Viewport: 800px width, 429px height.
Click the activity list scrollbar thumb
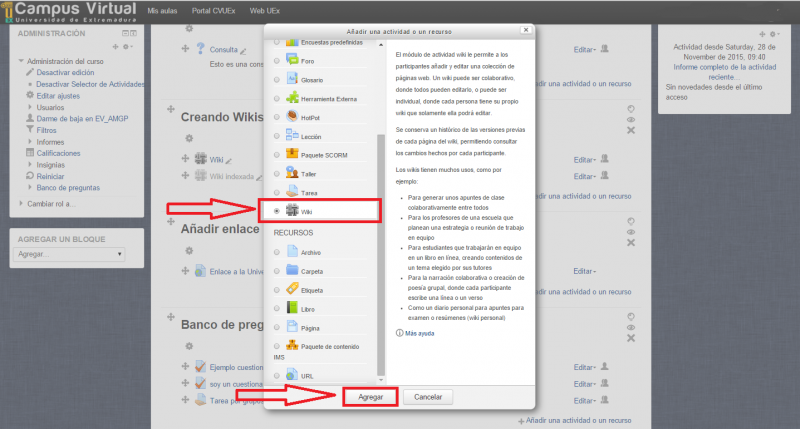pos(381,255)
